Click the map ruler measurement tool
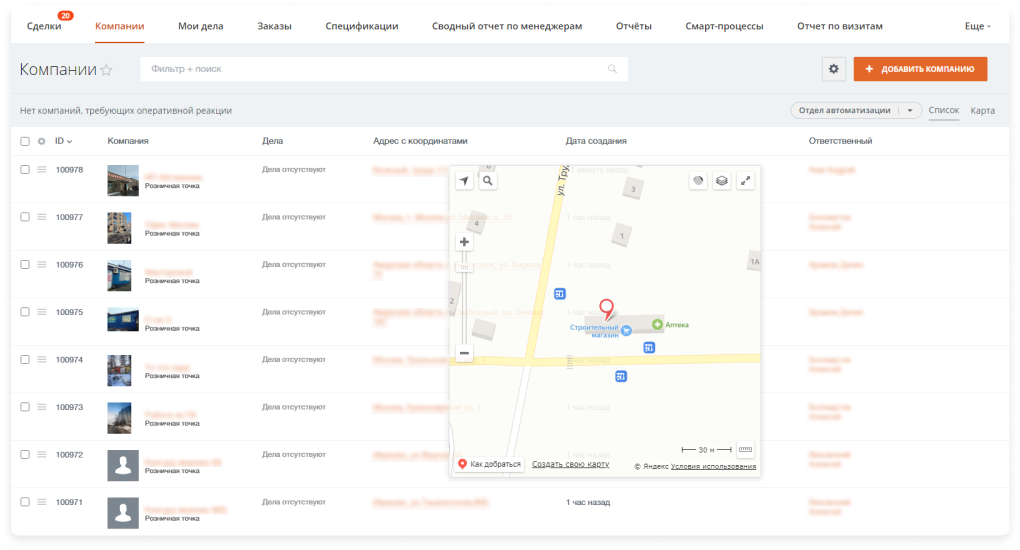 [744, 450]
